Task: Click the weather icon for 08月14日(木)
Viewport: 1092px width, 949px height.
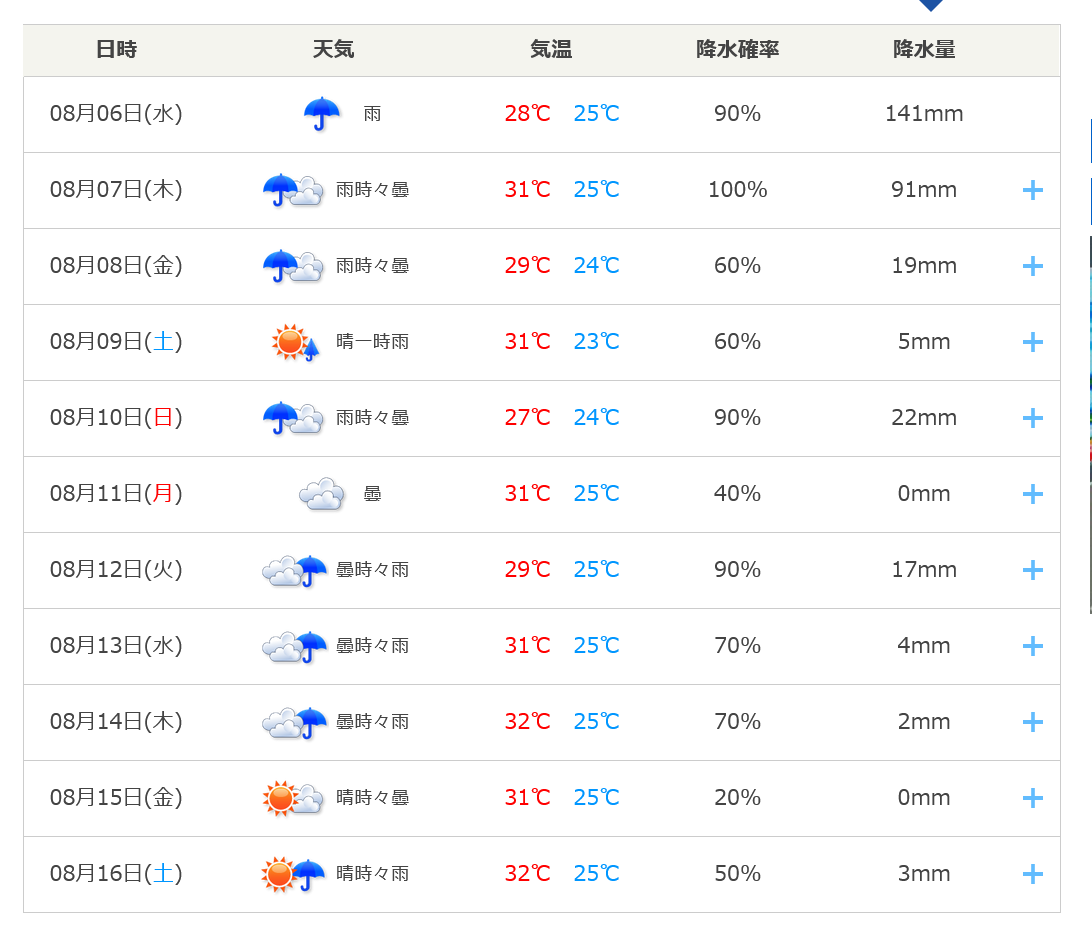Action: click(x=295, y=722)
